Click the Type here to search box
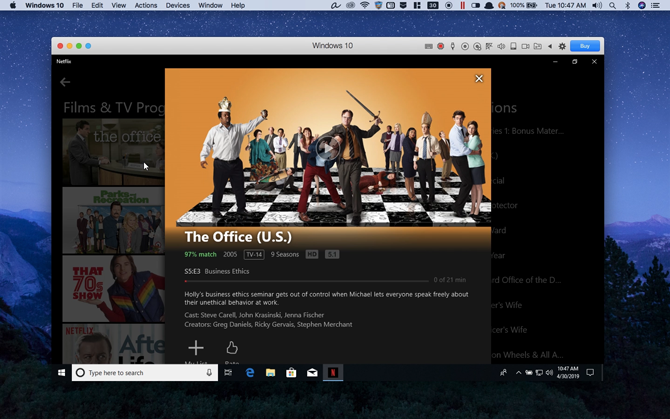This screenshot has height=419, width=670. pyautogui.click(x=144, y=372)
